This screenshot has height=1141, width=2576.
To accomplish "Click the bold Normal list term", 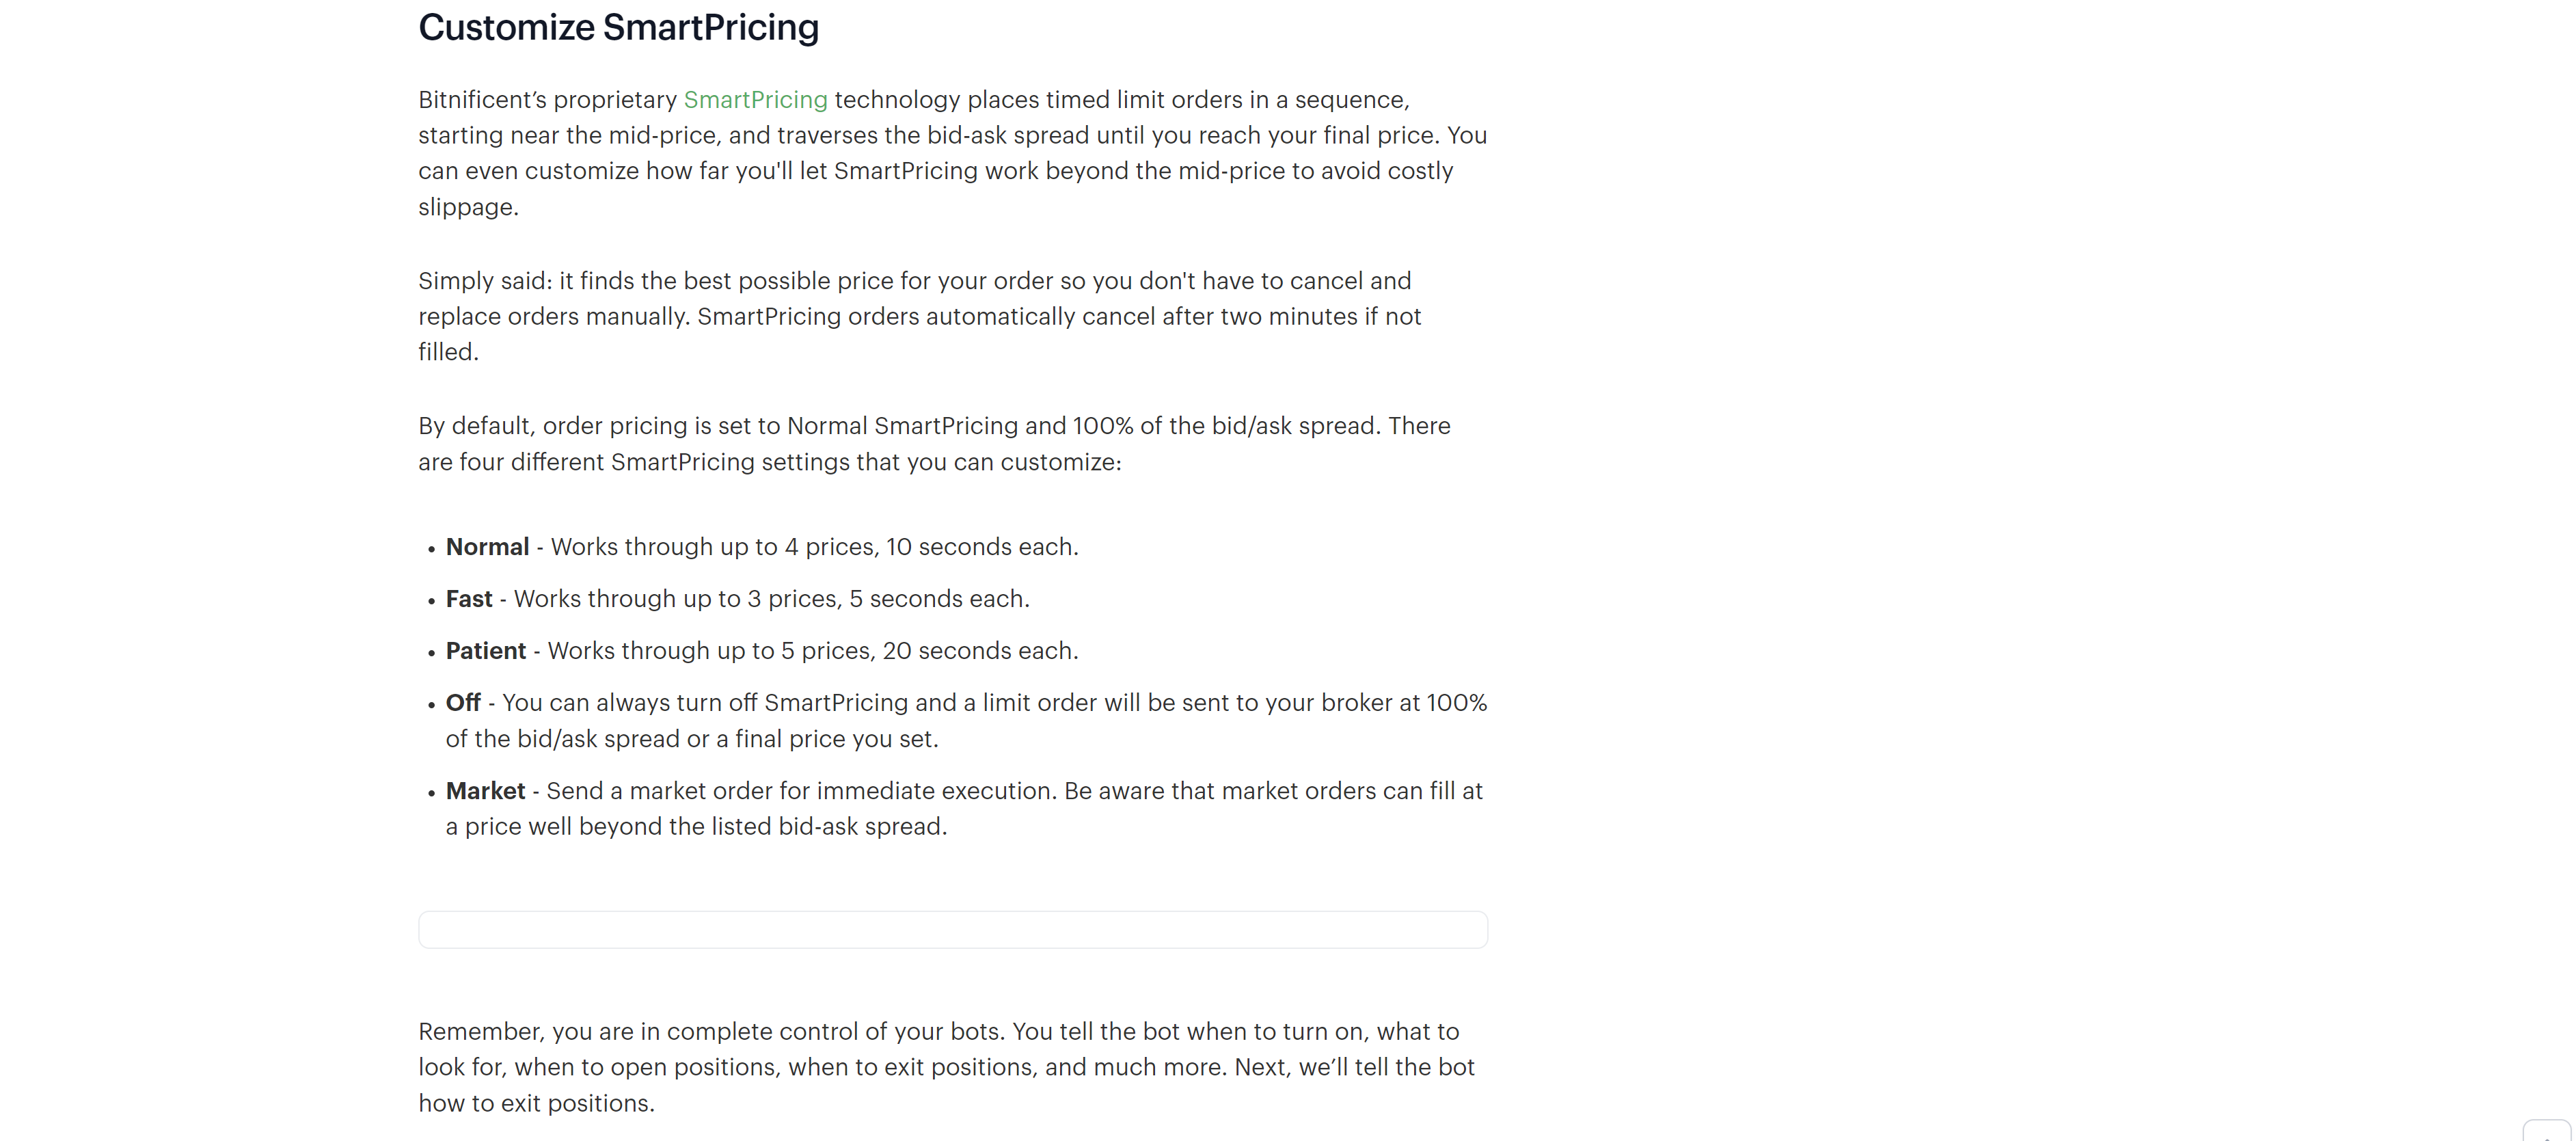I will 487,547.
